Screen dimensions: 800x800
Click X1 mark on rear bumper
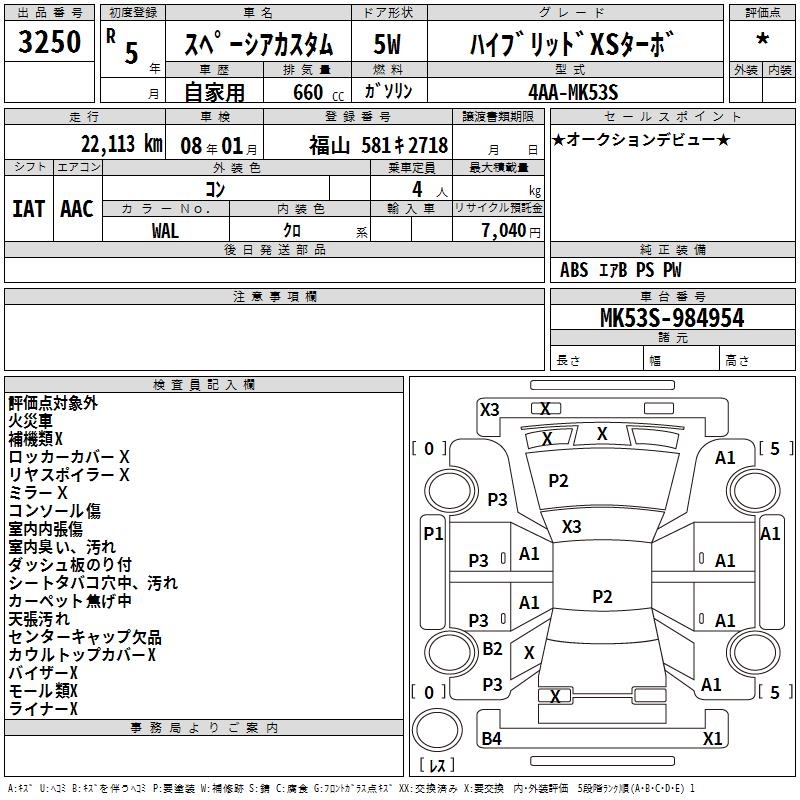coord(712,738)
